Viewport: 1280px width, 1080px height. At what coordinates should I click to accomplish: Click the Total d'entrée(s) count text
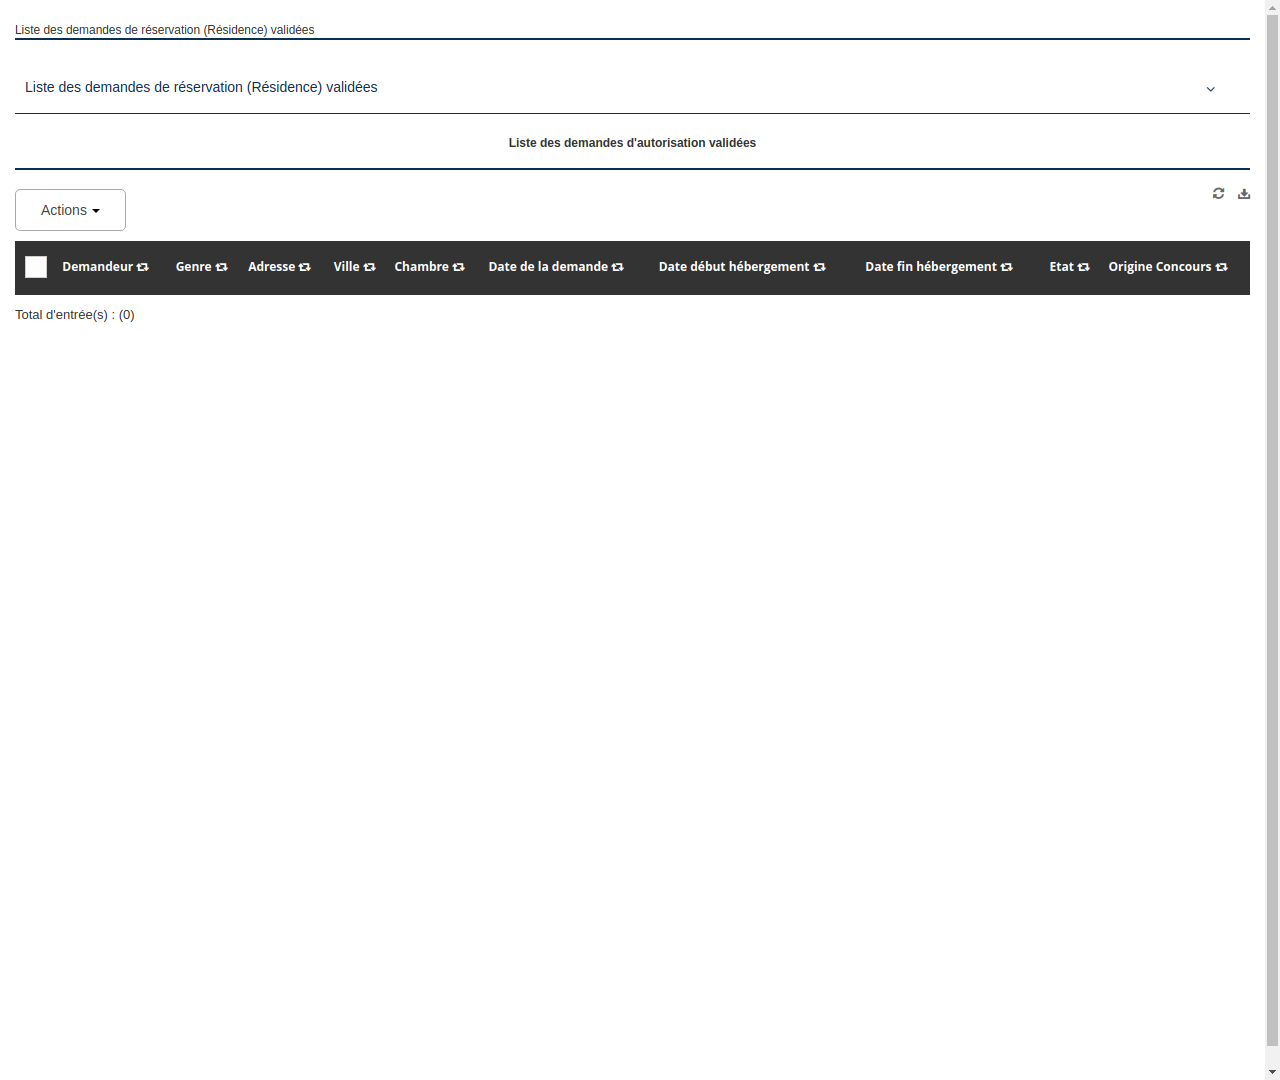tap(75, 315)
